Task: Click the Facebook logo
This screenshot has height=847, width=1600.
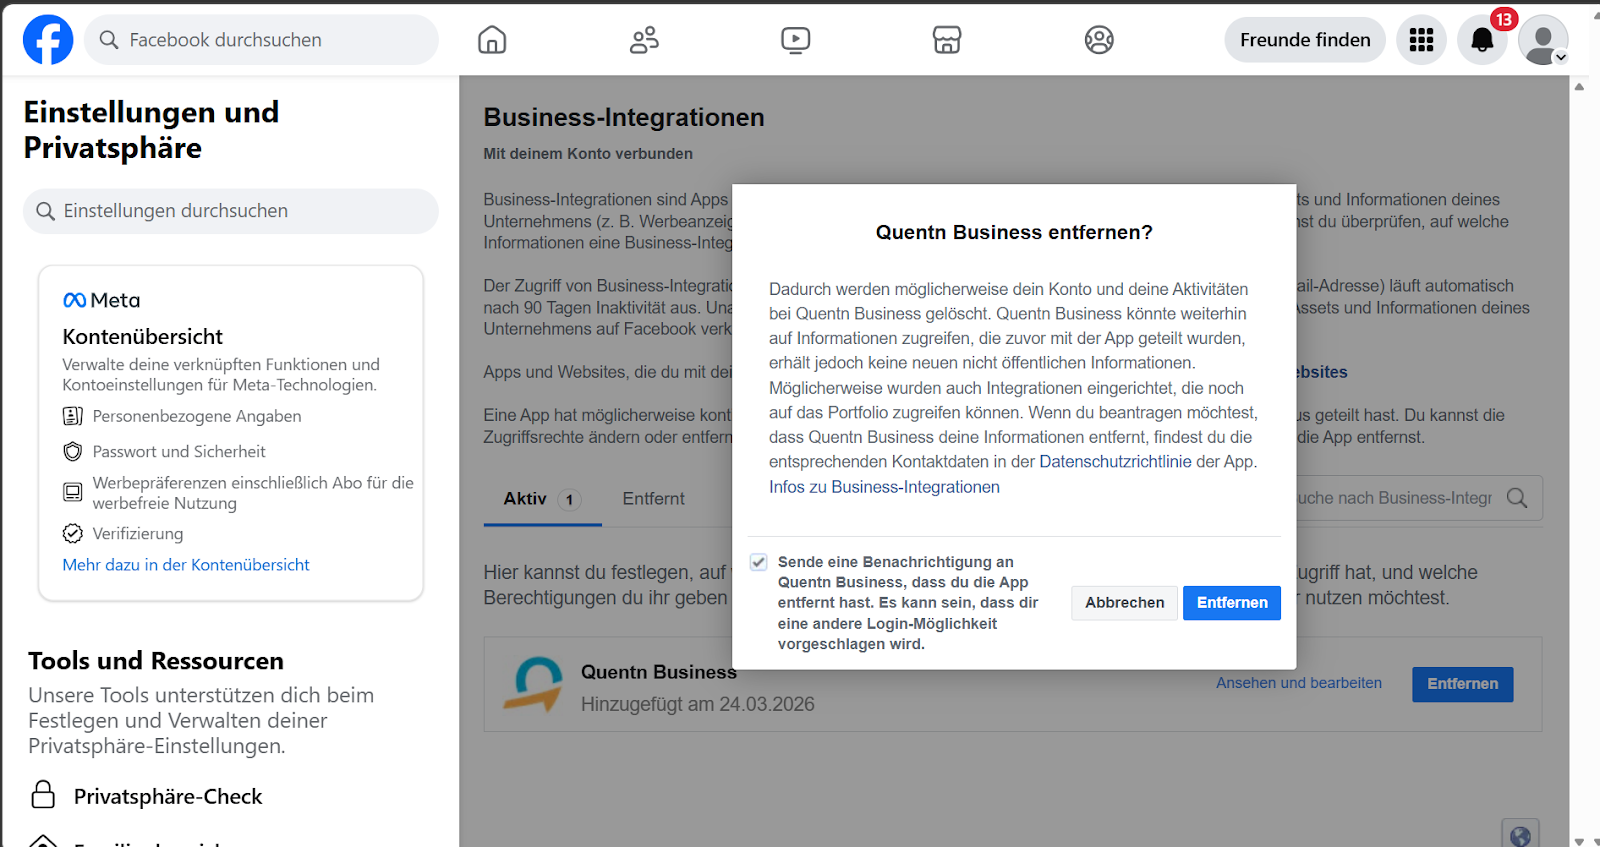Action: click(48, 40)
